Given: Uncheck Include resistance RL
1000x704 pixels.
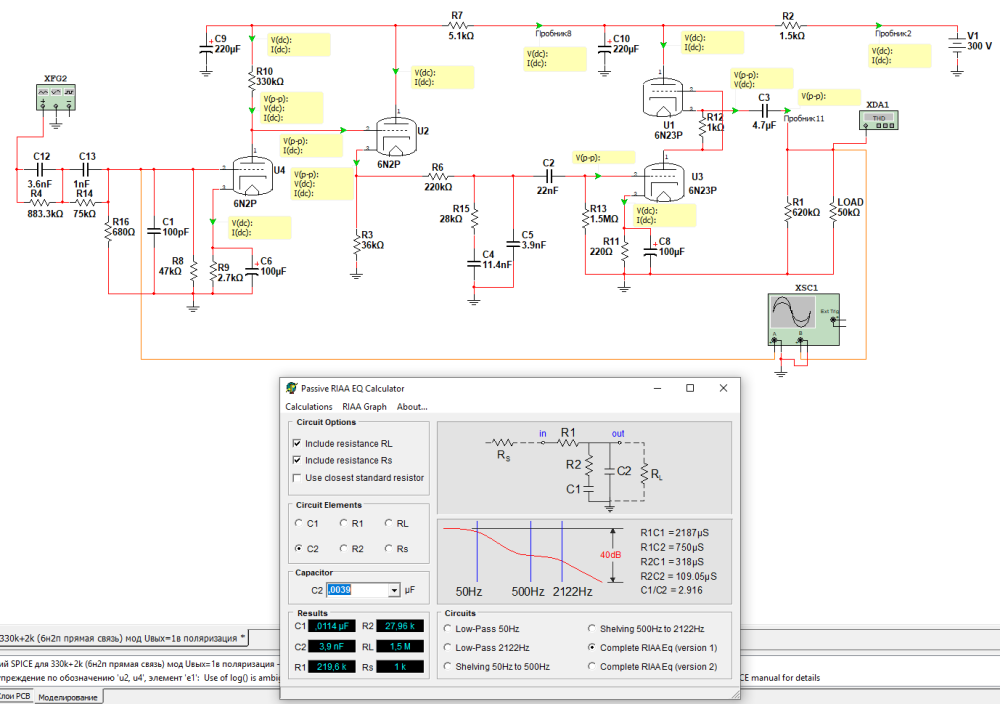Looking at the screenshot, I should pos(297,443).
